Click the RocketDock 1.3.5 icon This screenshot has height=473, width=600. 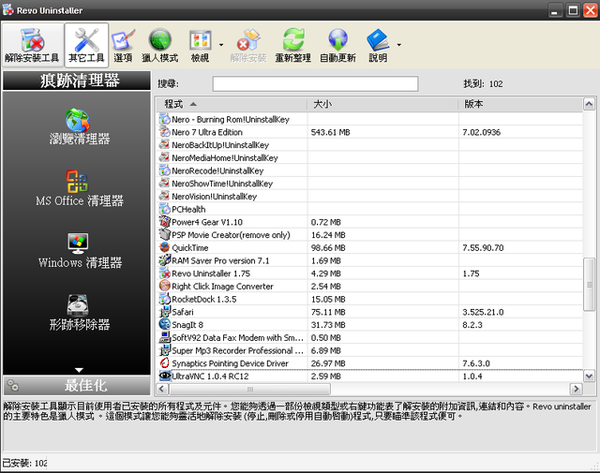[x=165, y=299]
